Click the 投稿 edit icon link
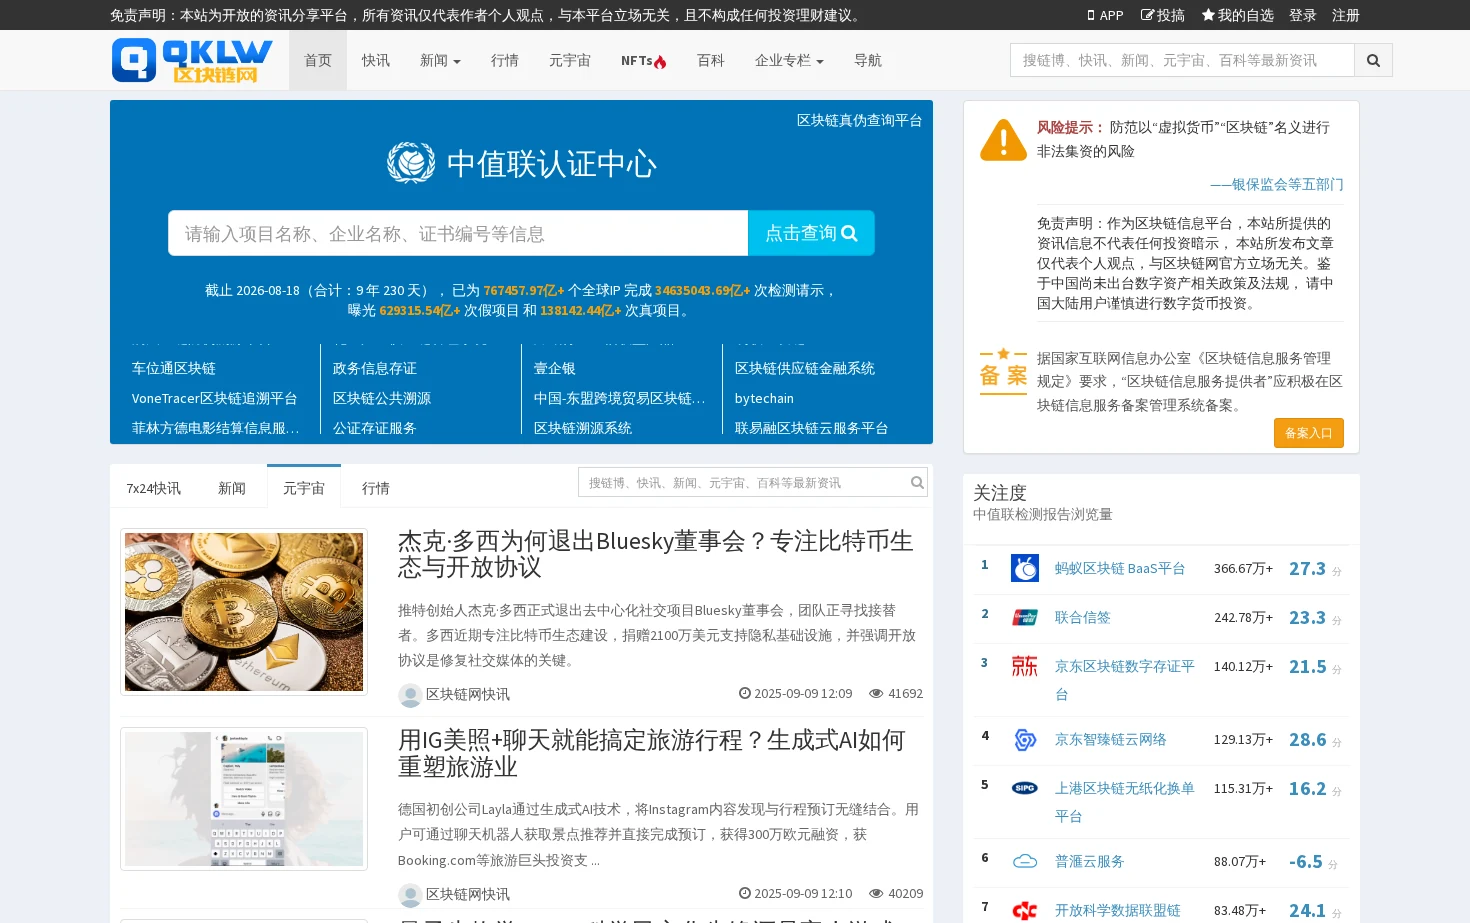Screen dimensions: 1470x923 tap(1163, 15)
